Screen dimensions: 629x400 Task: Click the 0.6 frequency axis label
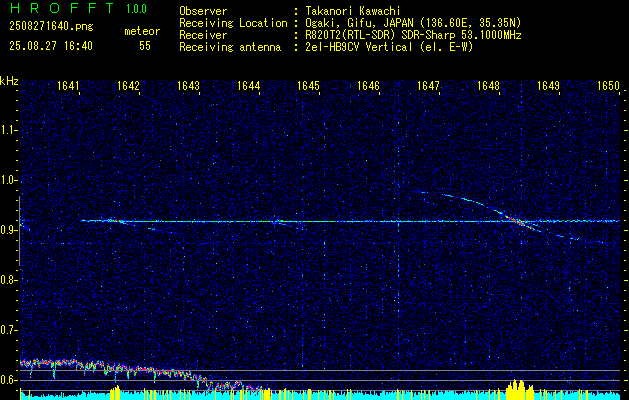click(x=9, y=380)
